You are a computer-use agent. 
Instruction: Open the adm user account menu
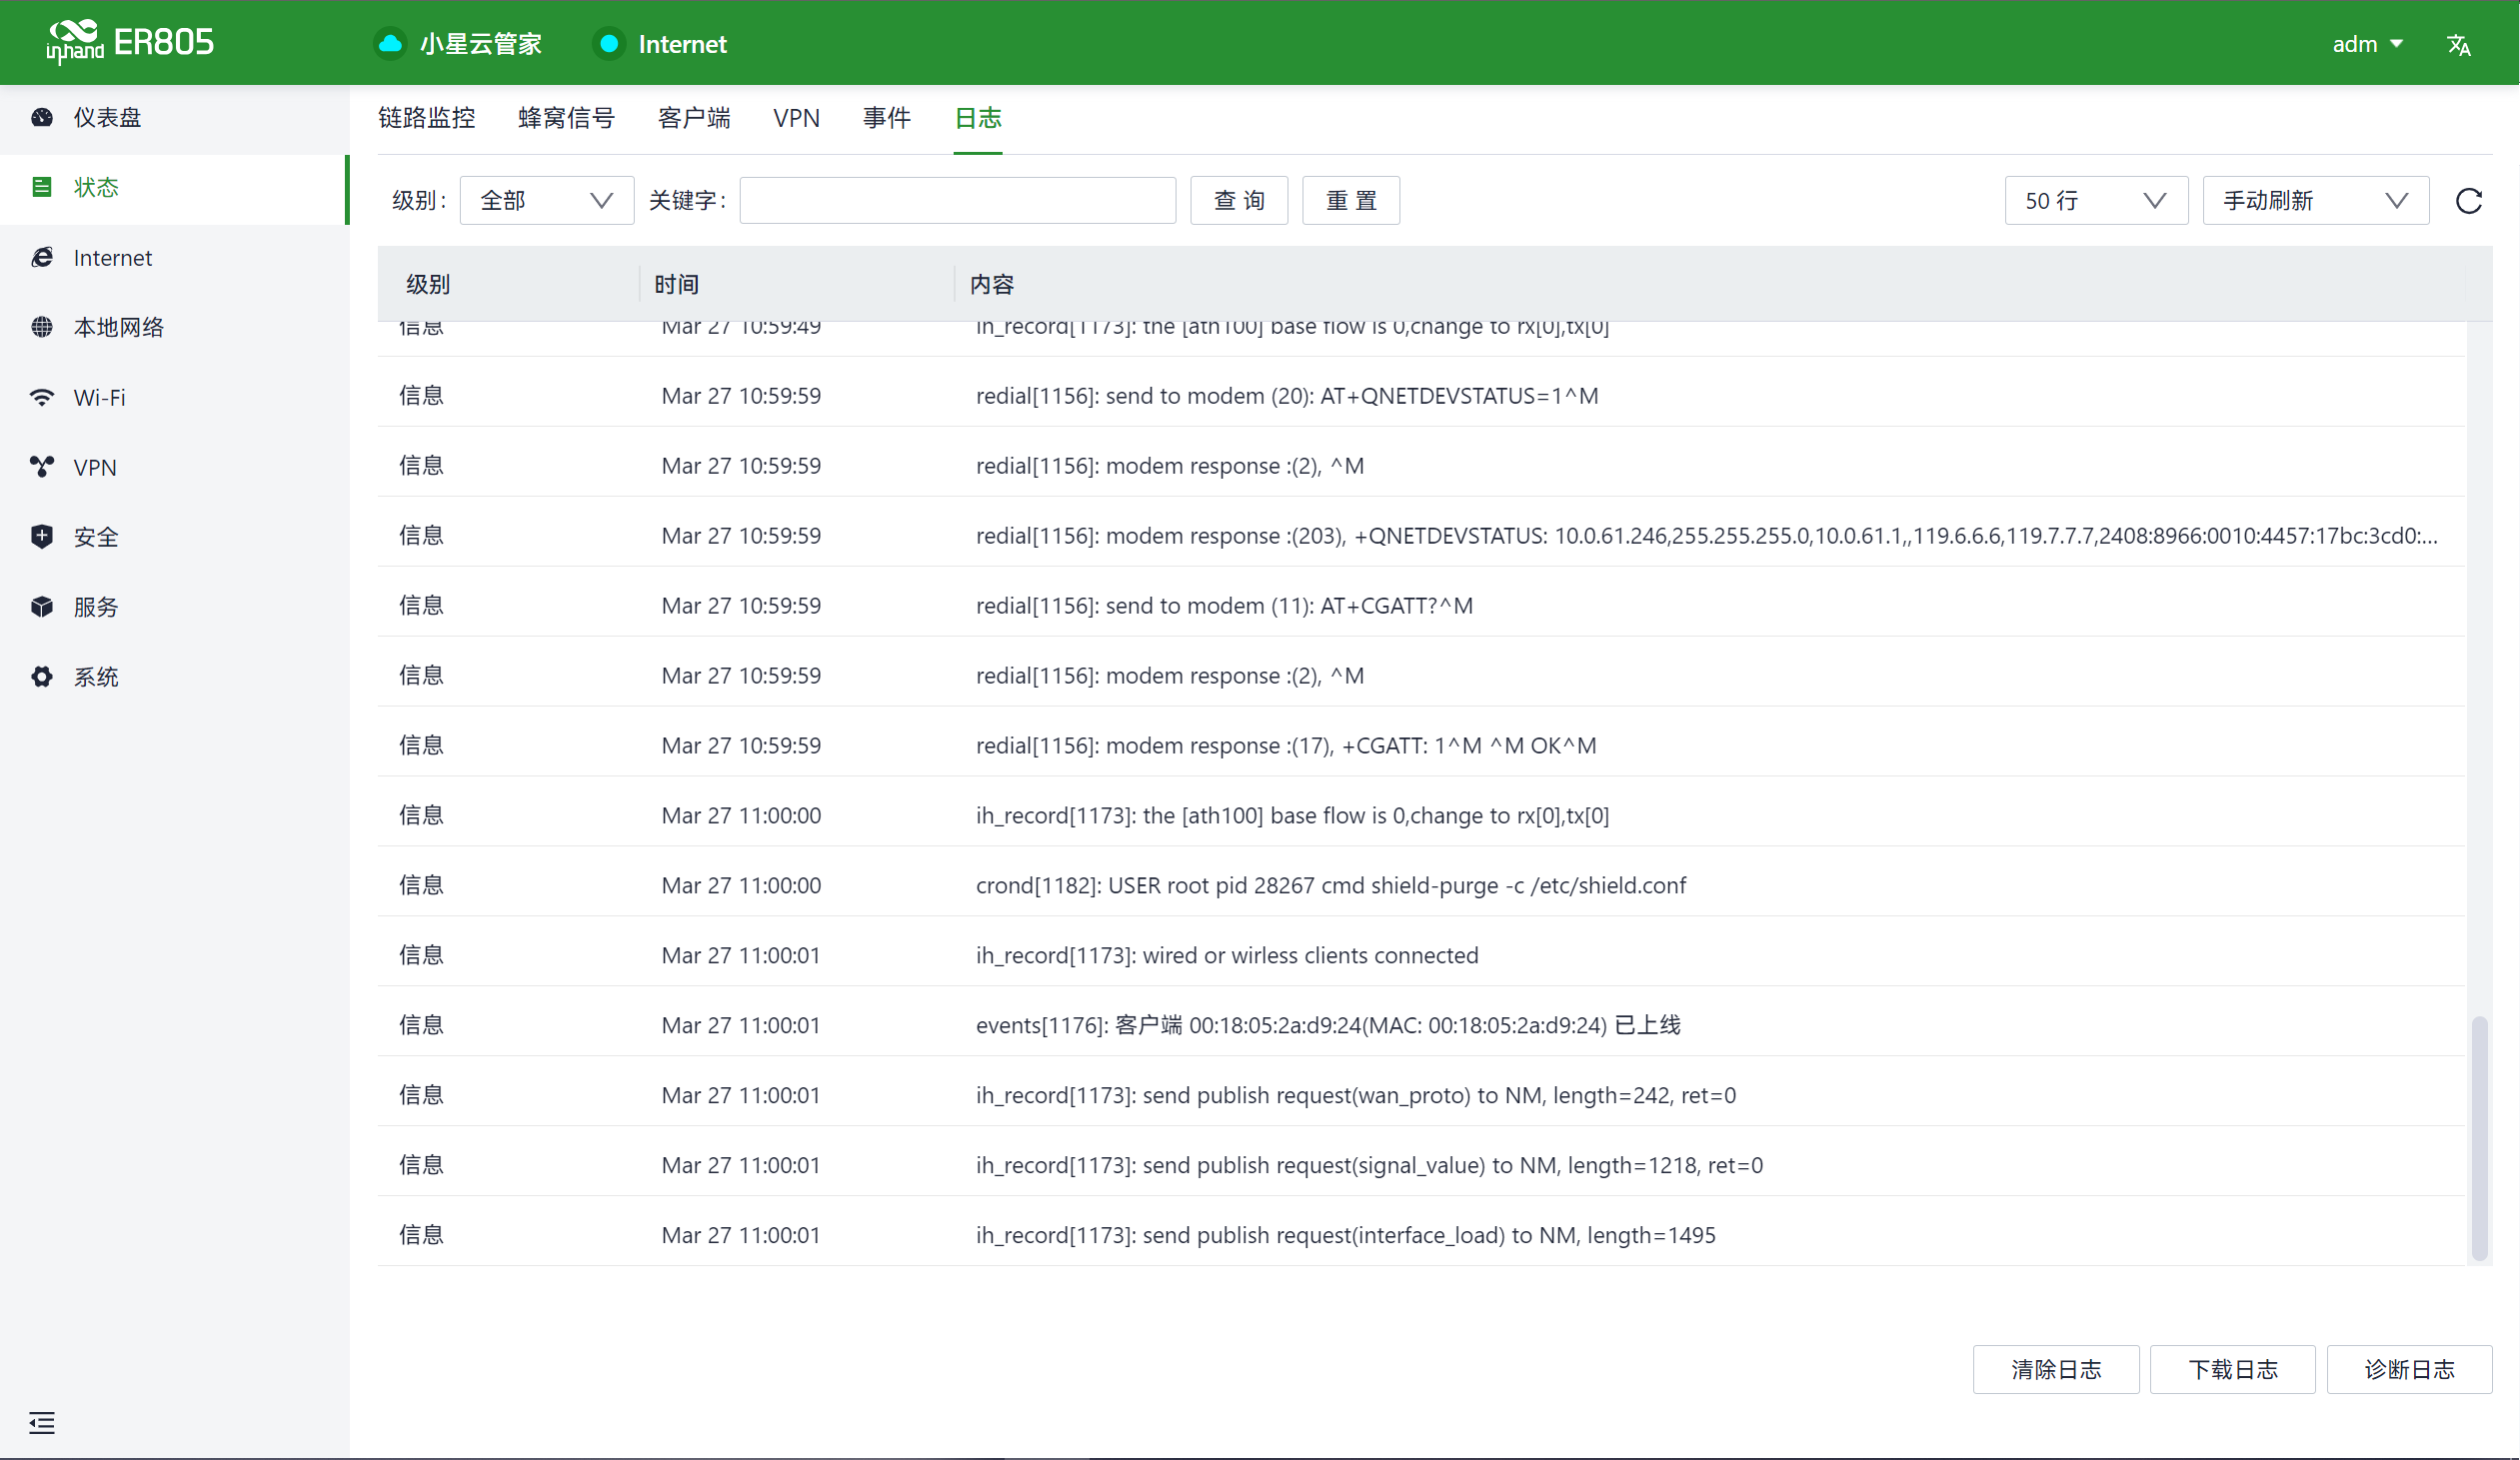tap(2367, 44)
